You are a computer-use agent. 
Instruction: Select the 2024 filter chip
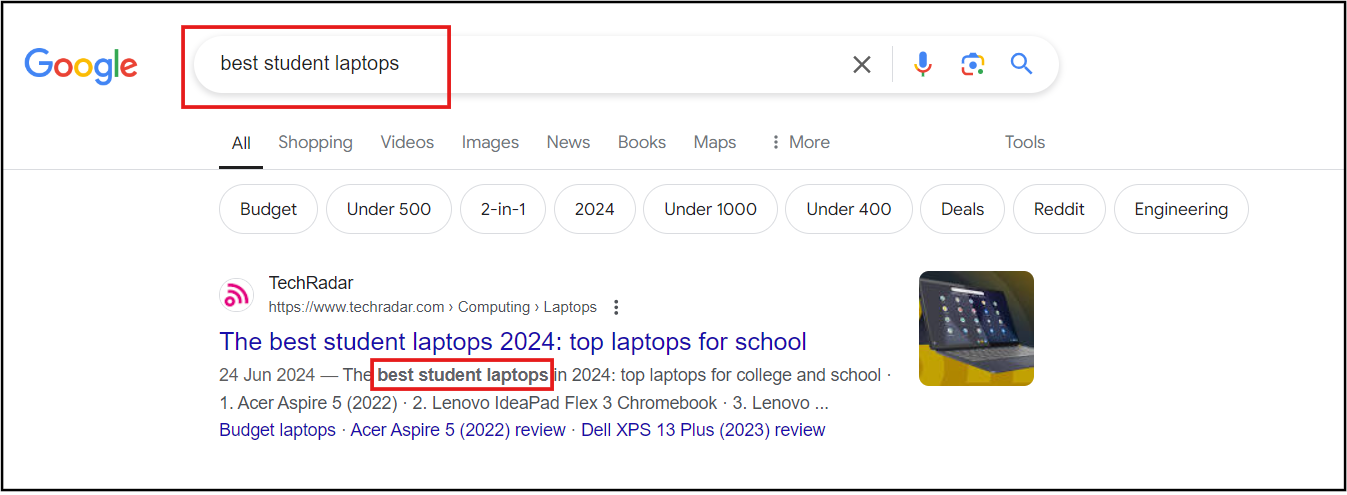click(x=594, y=209)
